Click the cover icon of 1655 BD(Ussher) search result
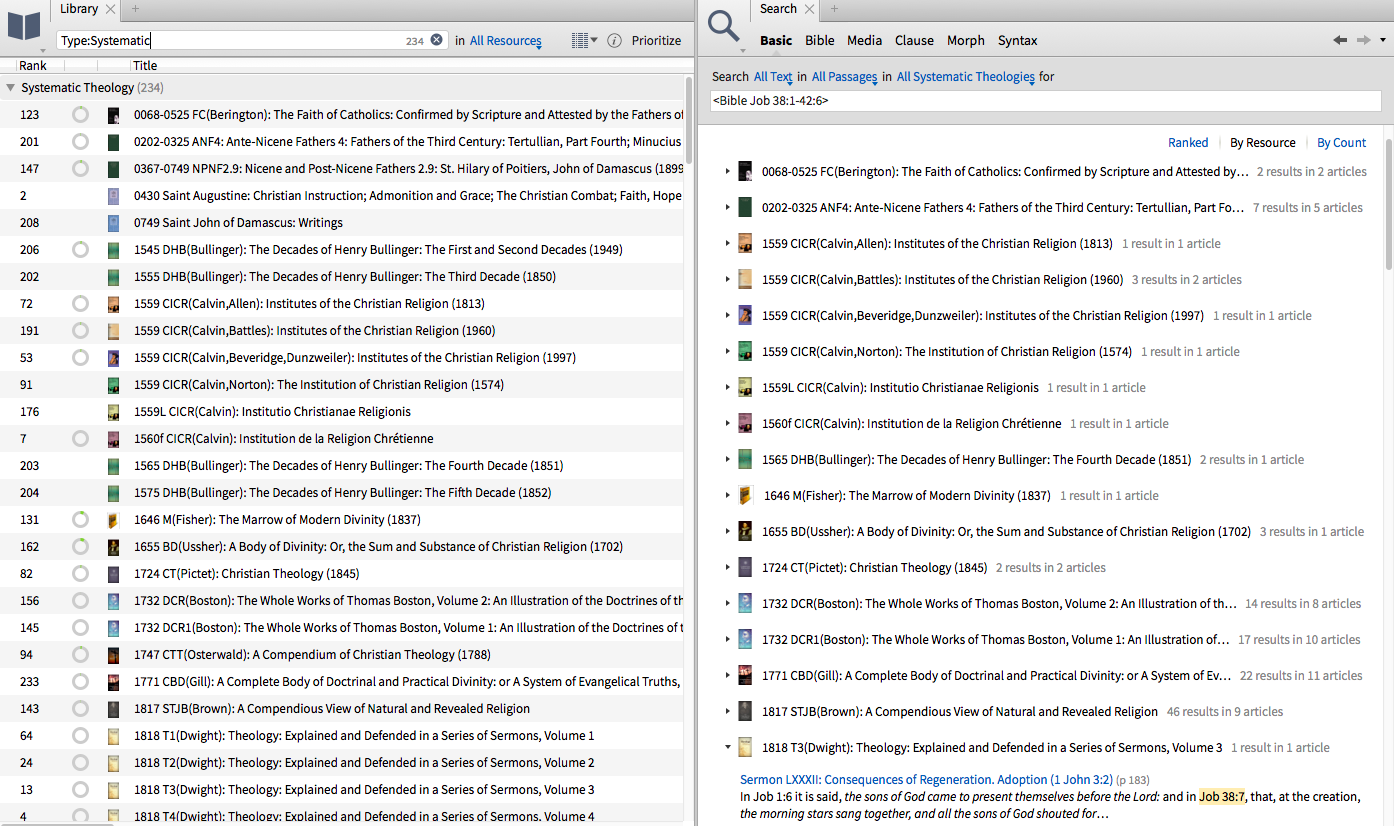This screenshot has width=1394, height=826. tap(745, 532)
